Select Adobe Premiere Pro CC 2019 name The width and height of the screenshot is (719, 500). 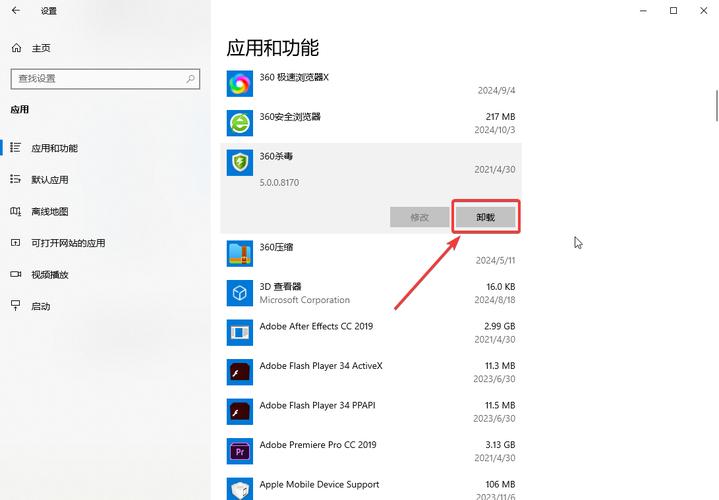[x=318, y=444]
